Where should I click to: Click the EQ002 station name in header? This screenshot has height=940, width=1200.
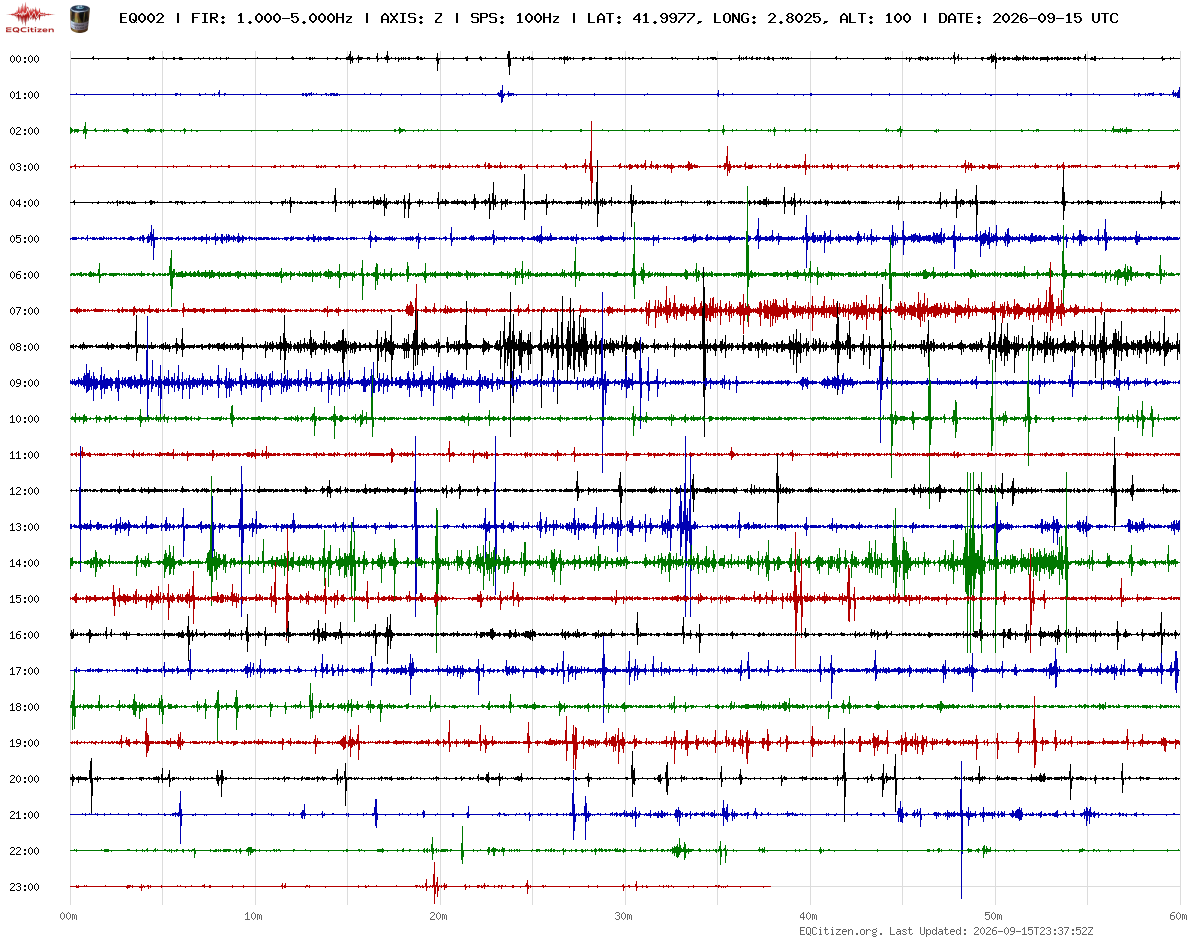click(x=141, y=18)
